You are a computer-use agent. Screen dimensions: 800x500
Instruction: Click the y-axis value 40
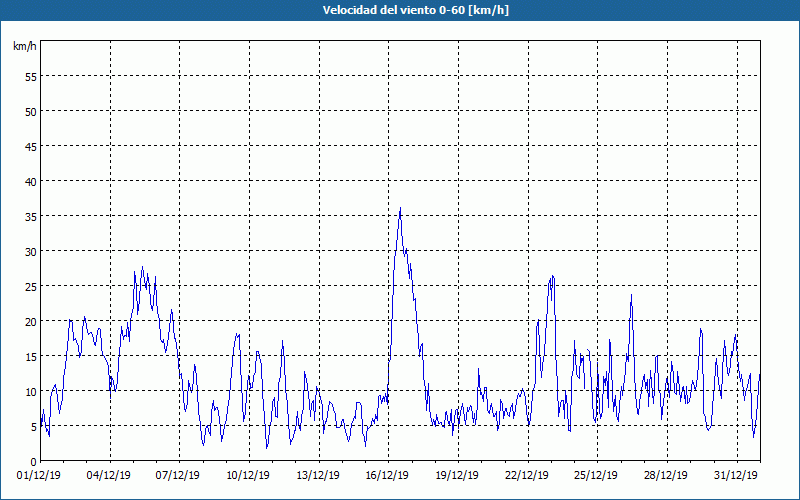[31, 182]
